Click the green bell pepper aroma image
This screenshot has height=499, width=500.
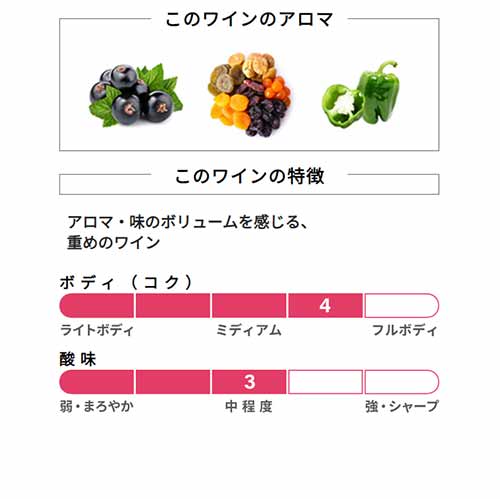(361, 94)
